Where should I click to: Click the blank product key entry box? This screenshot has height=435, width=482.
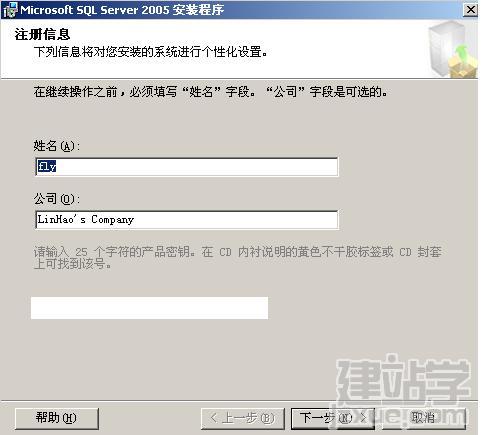(149, 308)
